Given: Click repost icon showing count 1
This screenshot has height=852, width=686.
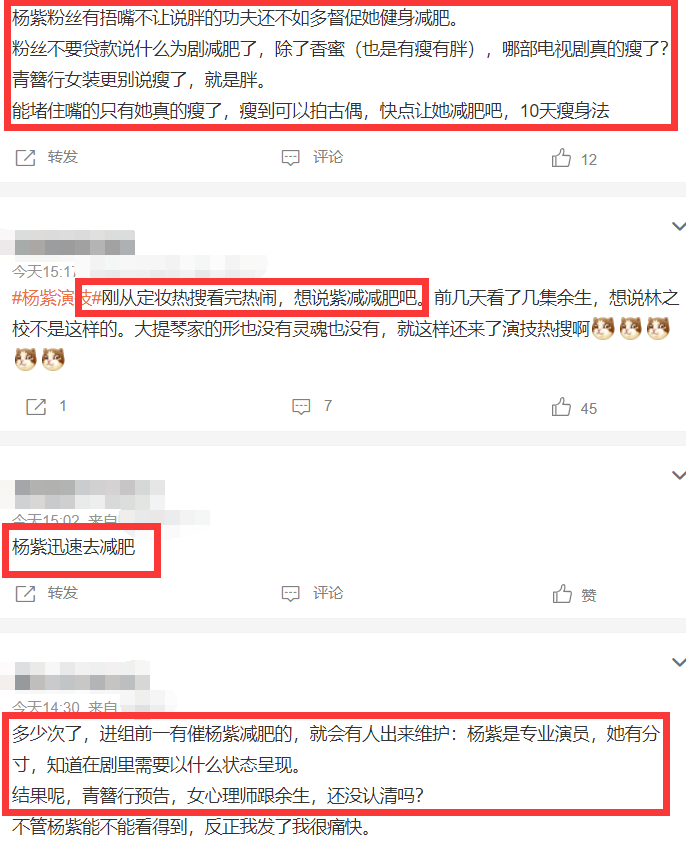Looking at the screenshot, I should (x=36, y=406).
